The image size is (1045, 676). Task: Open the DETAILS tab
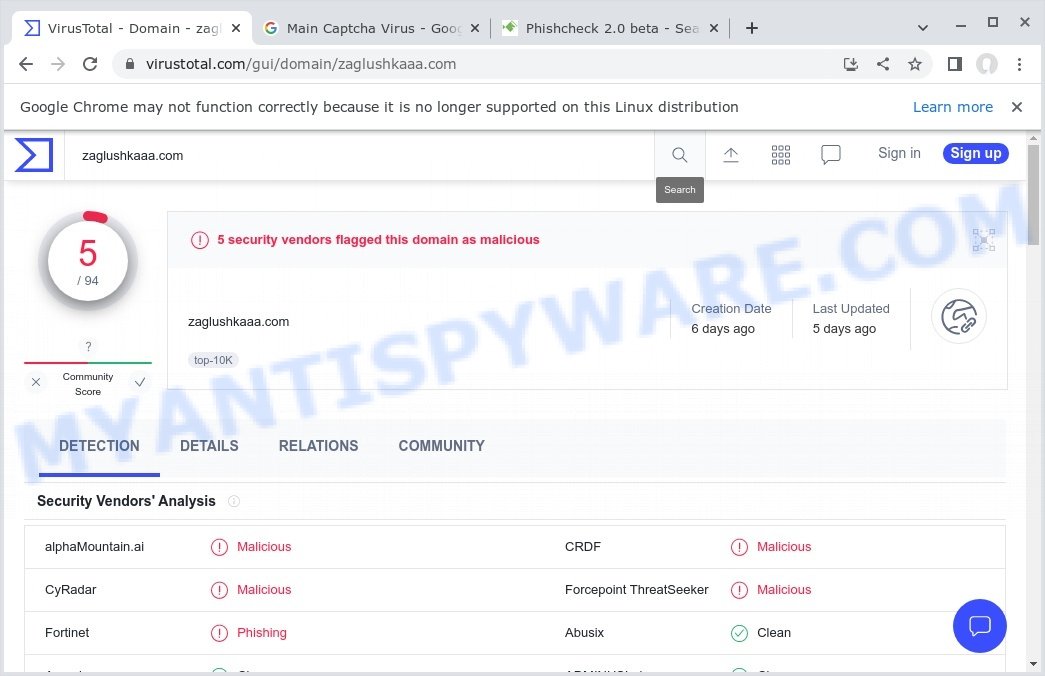click(x=209, y=445)
